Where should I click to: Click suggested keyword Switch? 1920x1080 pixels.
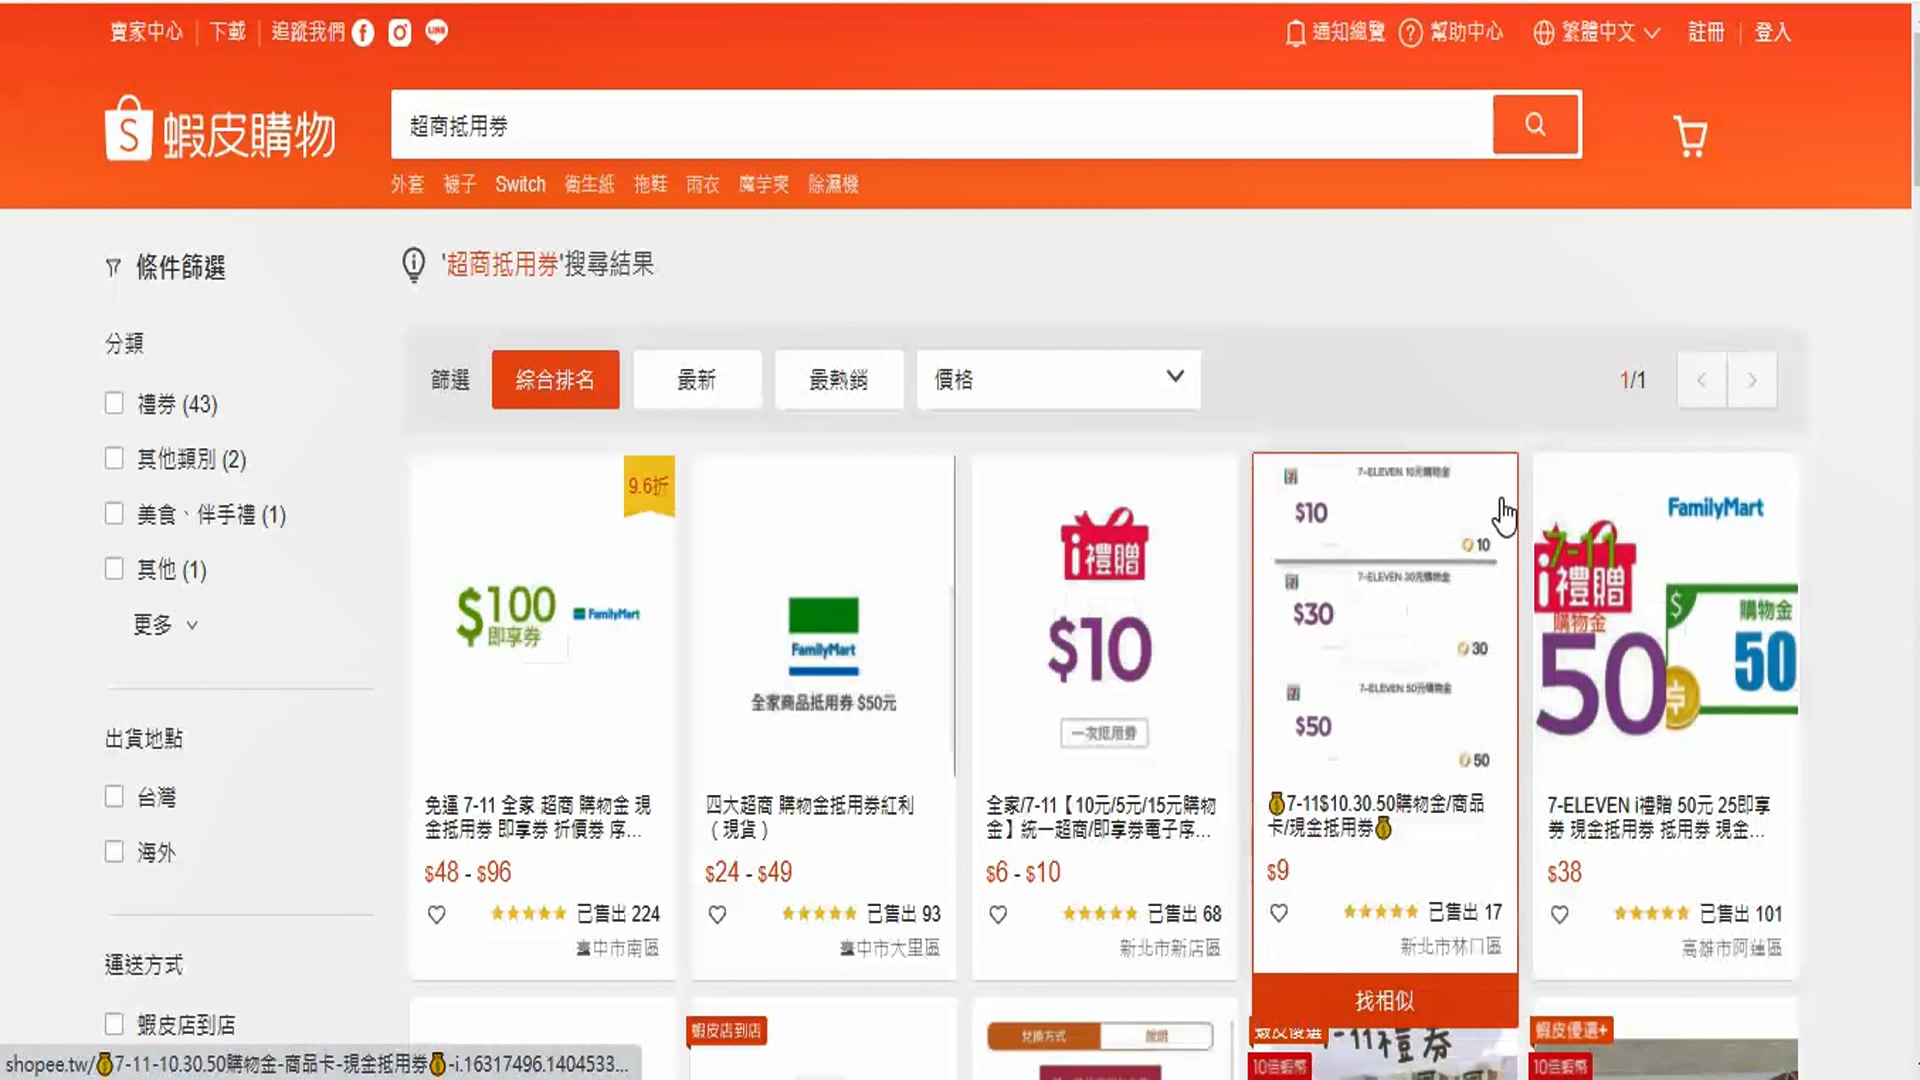coord(520,184)
